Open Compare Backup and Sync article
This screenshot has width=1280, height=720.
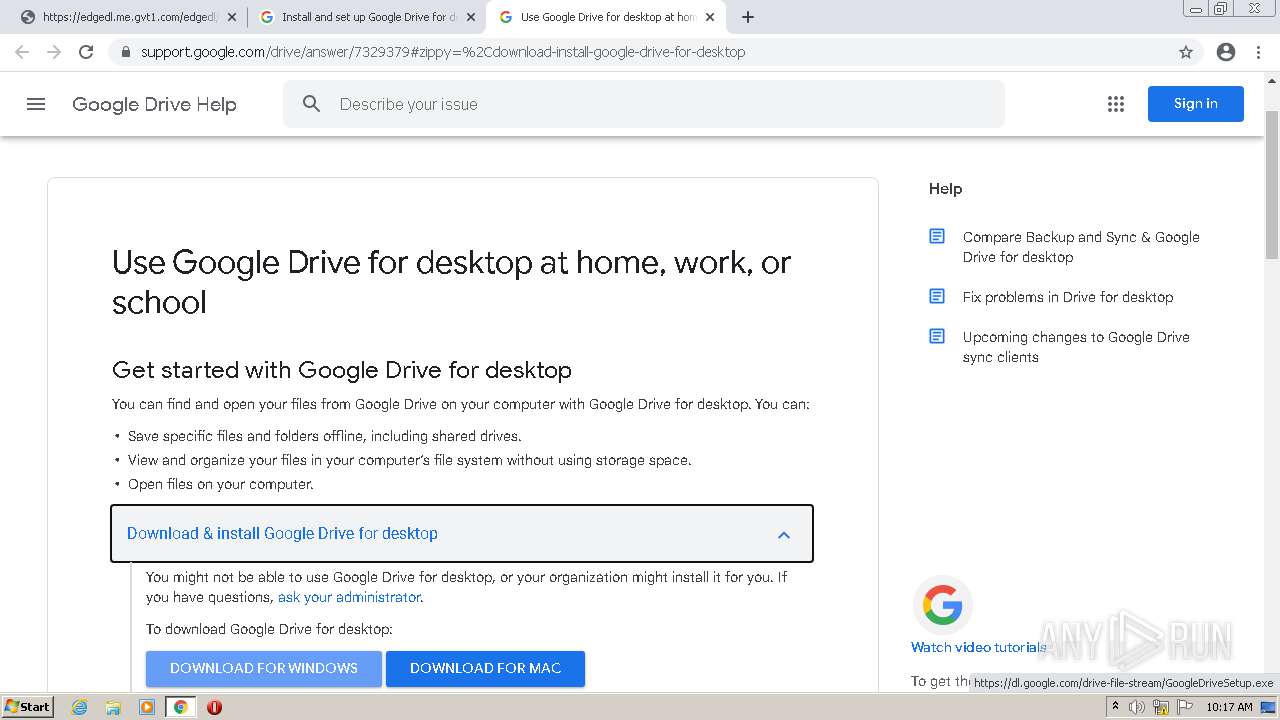tap(1081, 247)
